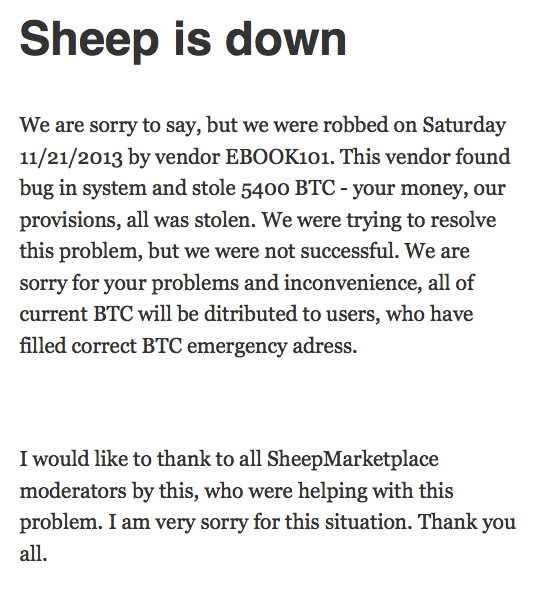Click the vendor name EBOOK101
This screenshot has width=547, height=599.
coord(279,157)
